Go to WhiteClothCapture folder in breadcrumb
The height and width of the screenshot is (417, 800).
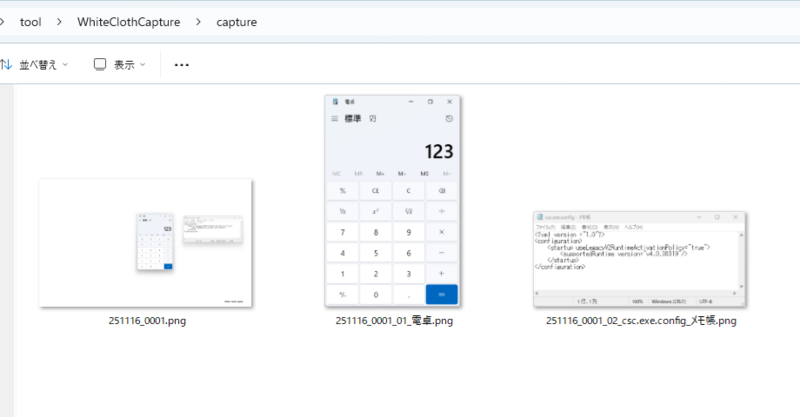click(129, 22)
